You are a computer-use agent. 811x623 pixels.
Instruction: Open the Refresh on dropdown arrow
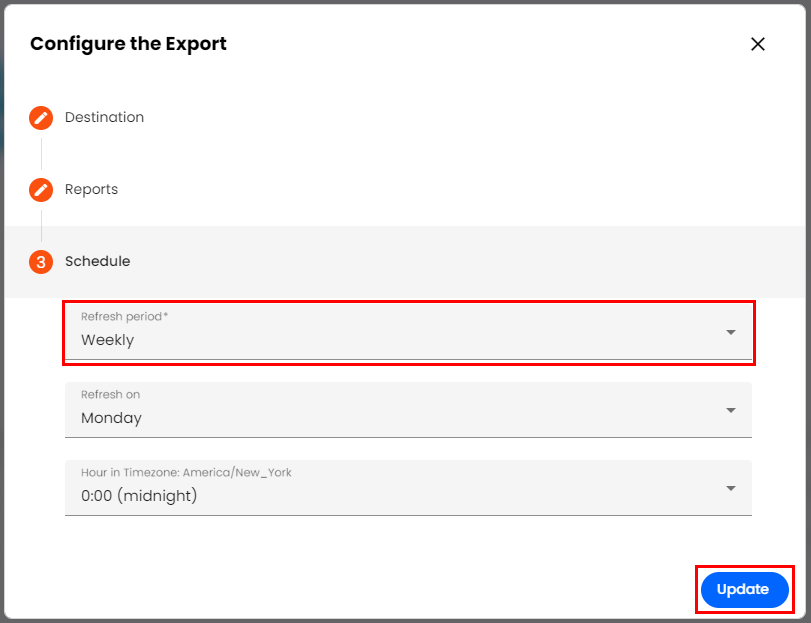tap(731, 410)
